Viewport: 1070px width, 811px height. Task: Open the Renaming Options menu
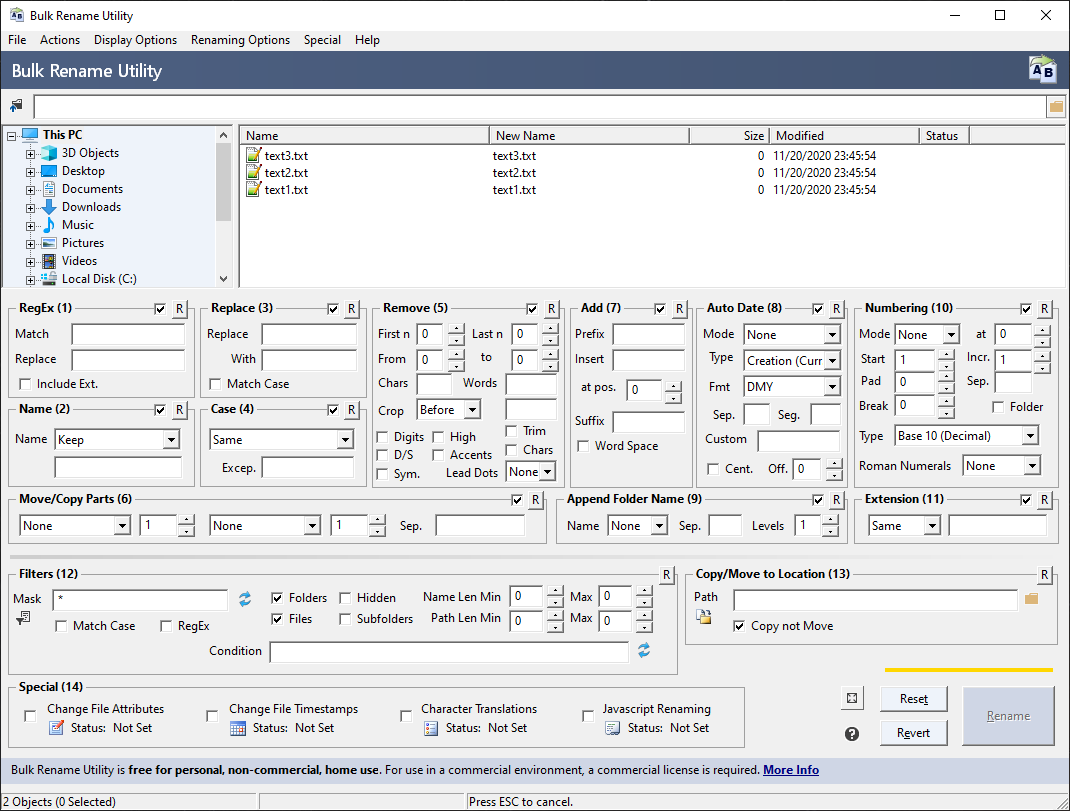point(240,40)
